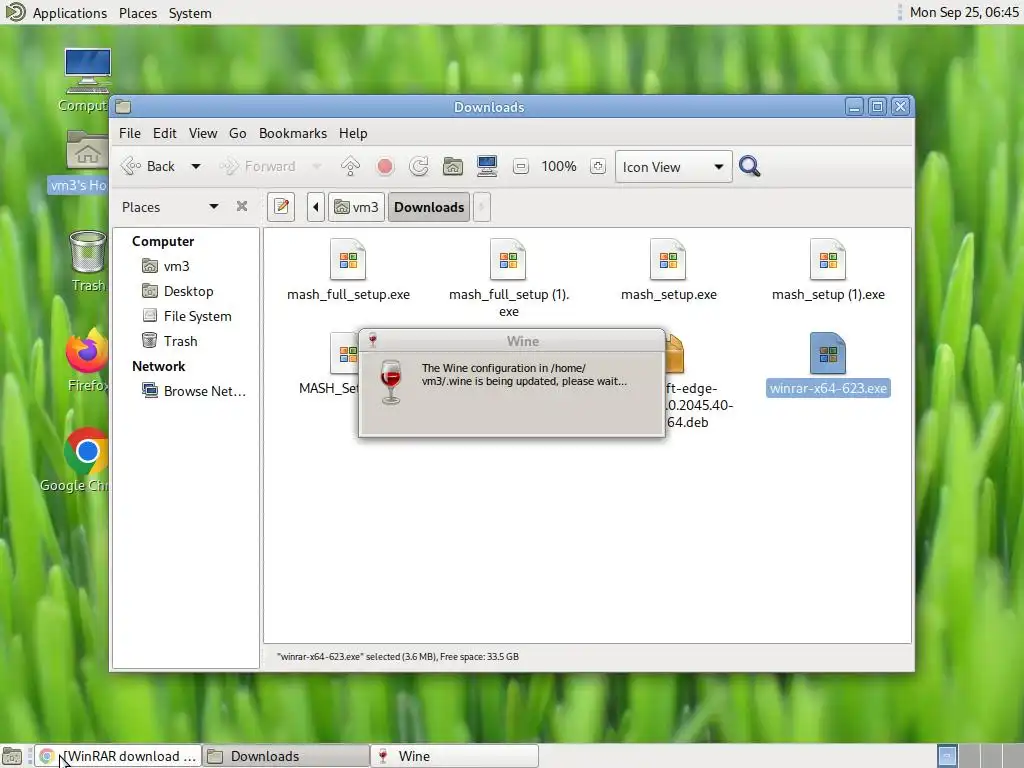Go to Home folder toolbar icon
Screen dimensions: 1024x768
[453, 167]
